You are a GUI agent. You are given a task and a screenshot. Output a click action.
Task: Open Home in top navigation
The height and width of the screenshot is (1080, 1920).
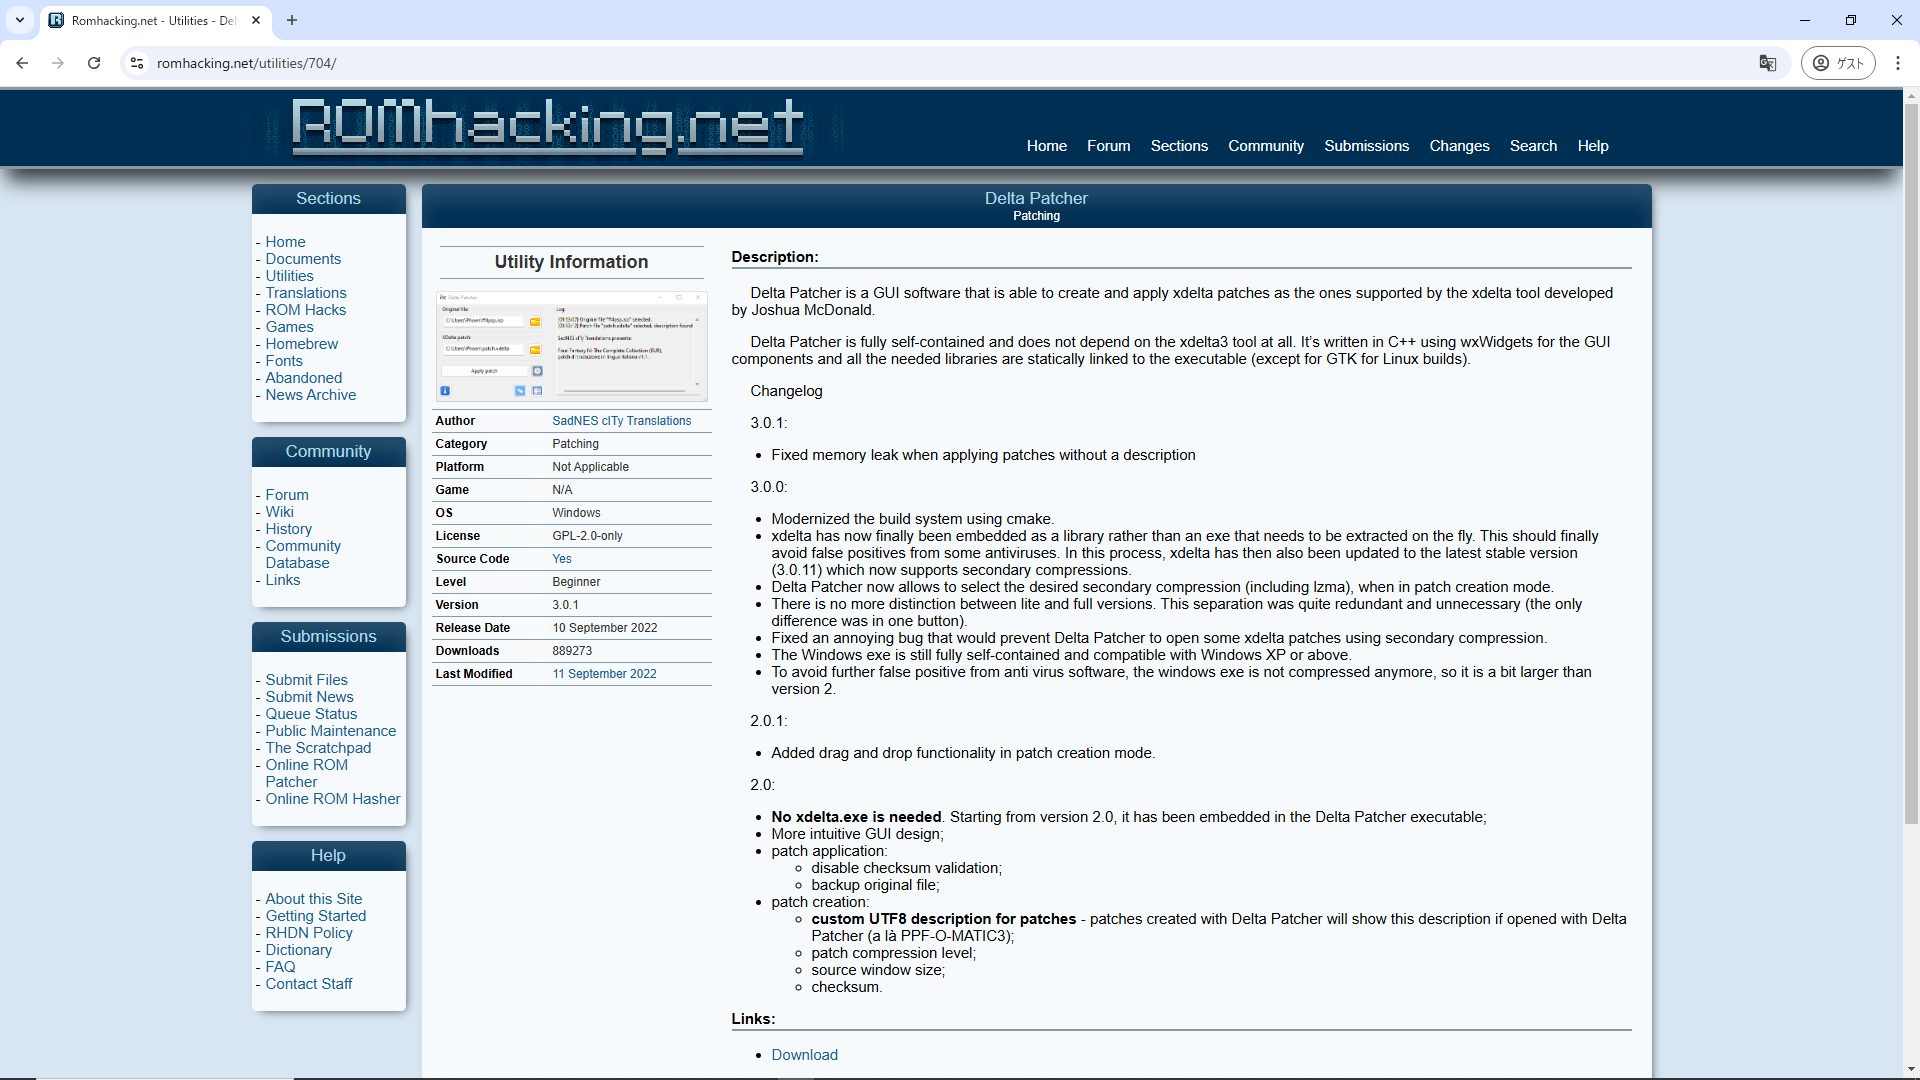coord(1046,146)
